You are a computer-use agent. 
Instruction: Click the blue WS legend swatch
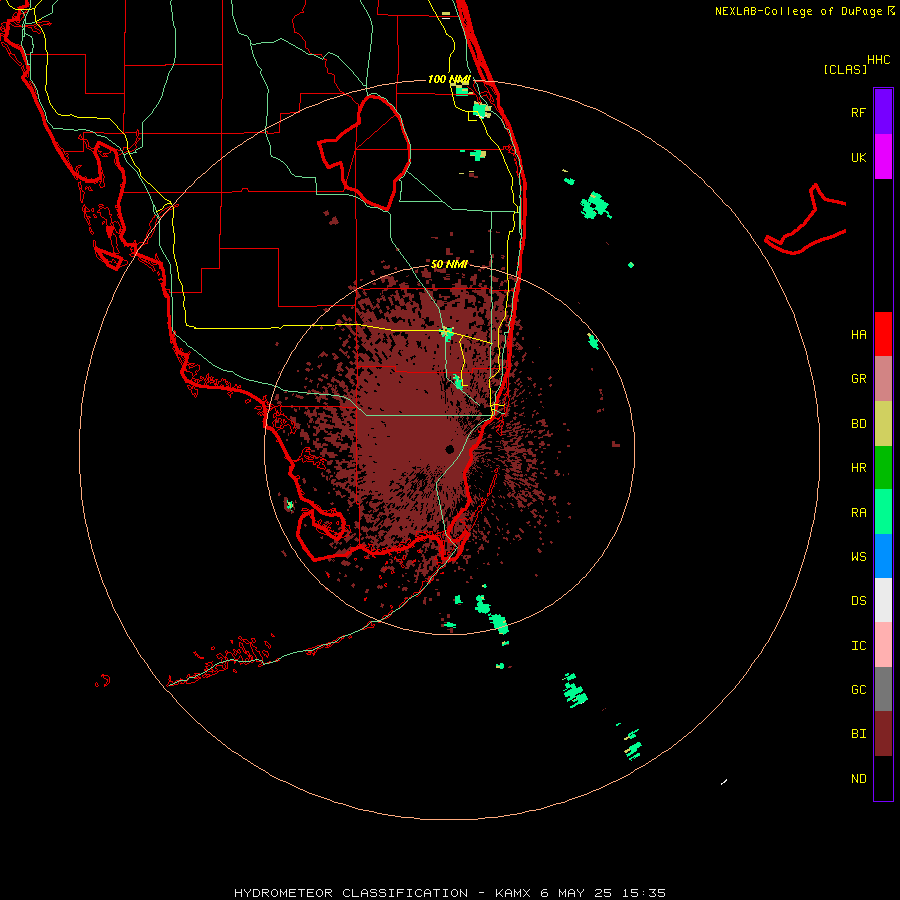click(x=883, y=556)
